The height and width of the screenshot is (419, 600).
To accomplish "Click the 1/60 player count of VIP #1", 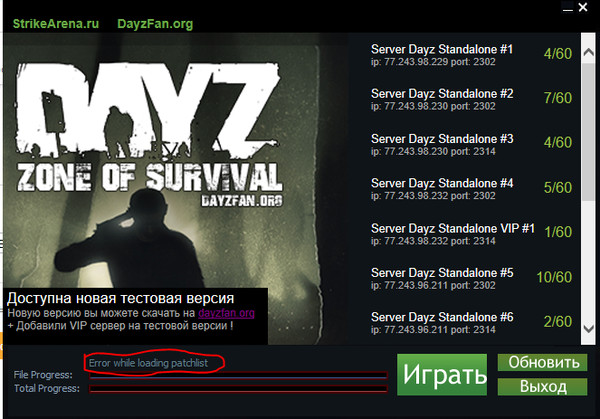I will click(558, 232).
